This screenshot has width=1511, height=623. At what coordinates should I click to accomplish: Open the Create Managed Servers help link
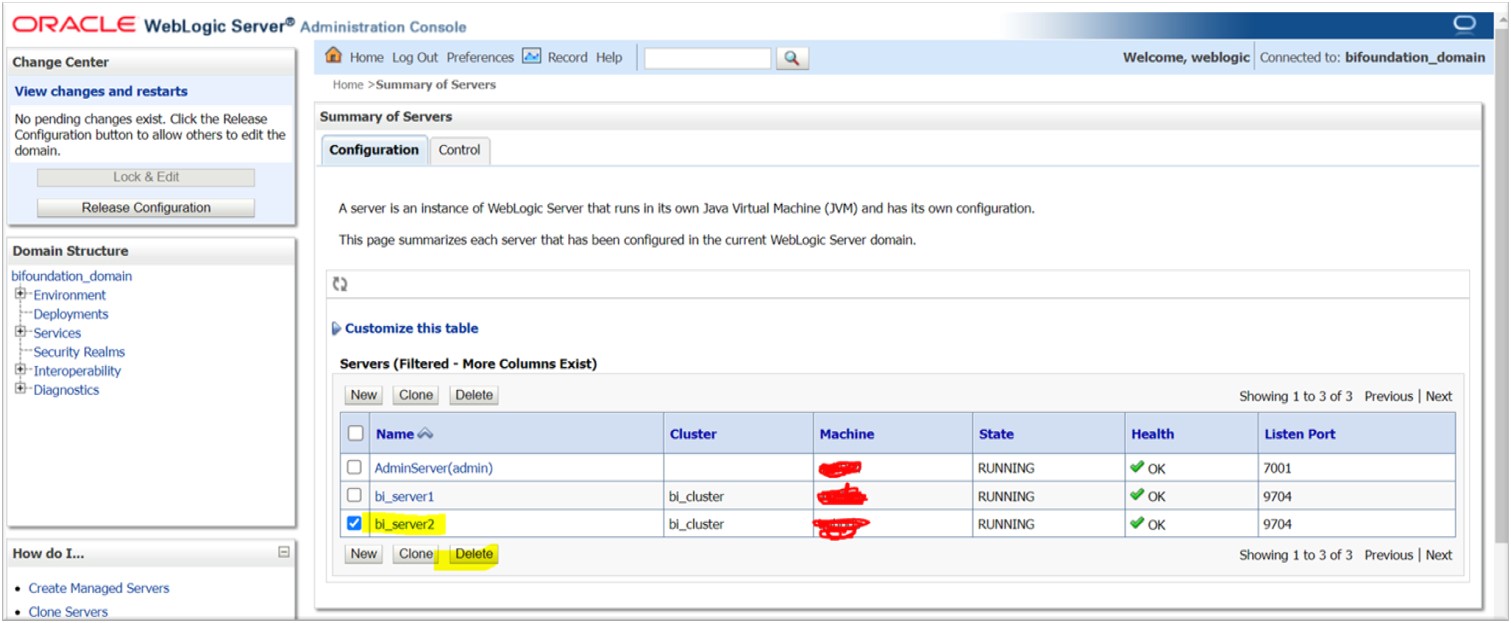pos(99,588)
